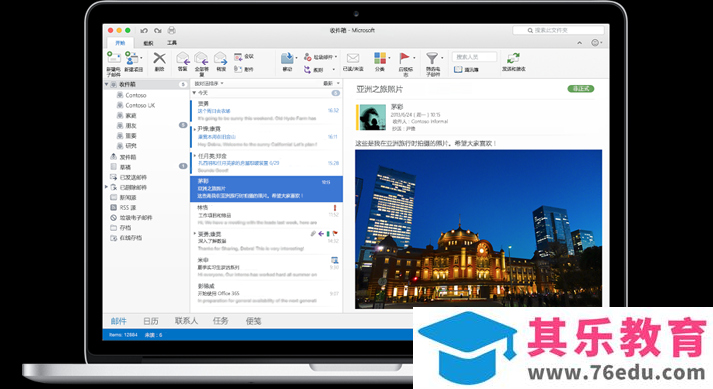The image size is (713, 389).
Task: Click the Junk mail icon in ribbon
Action: pyautogui.click(x=308, y=57)
